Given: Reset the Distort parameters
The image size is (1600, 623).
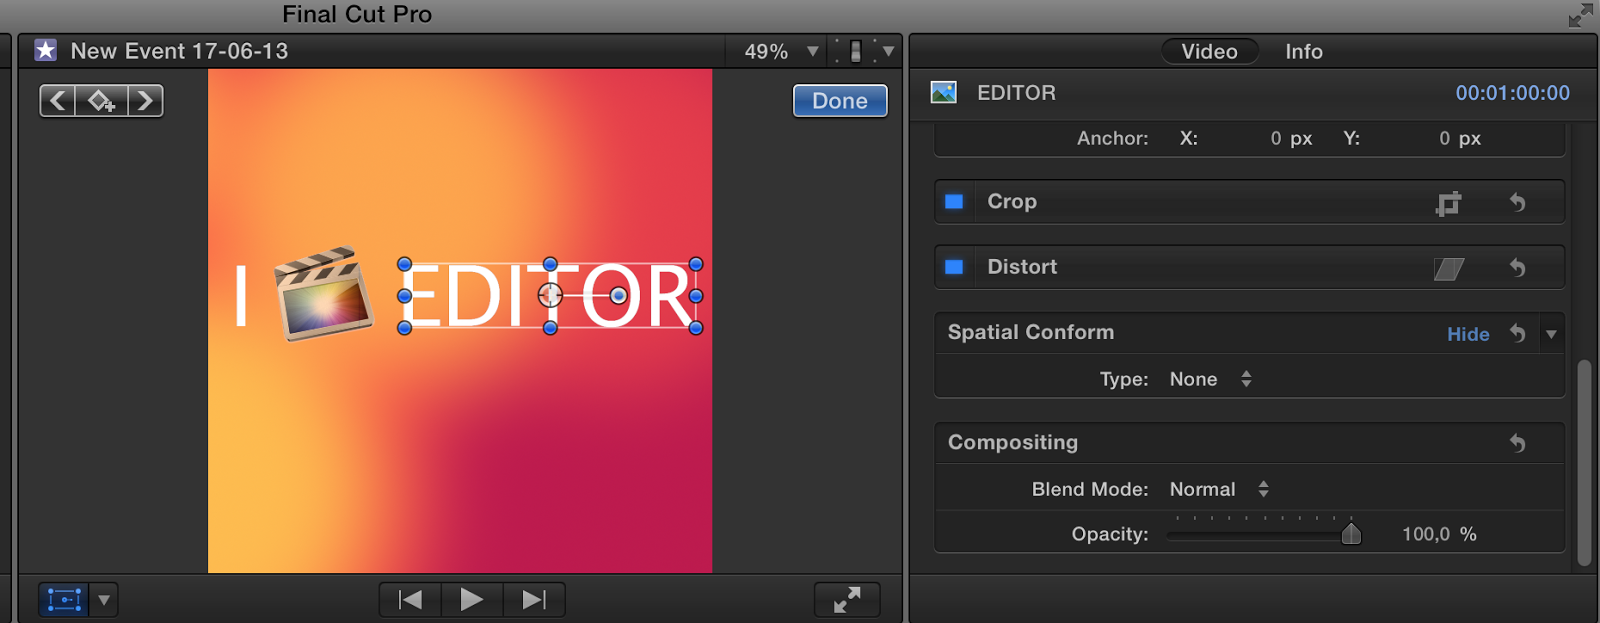Looking at the screenshot, I should click(x=1517, y=267).
